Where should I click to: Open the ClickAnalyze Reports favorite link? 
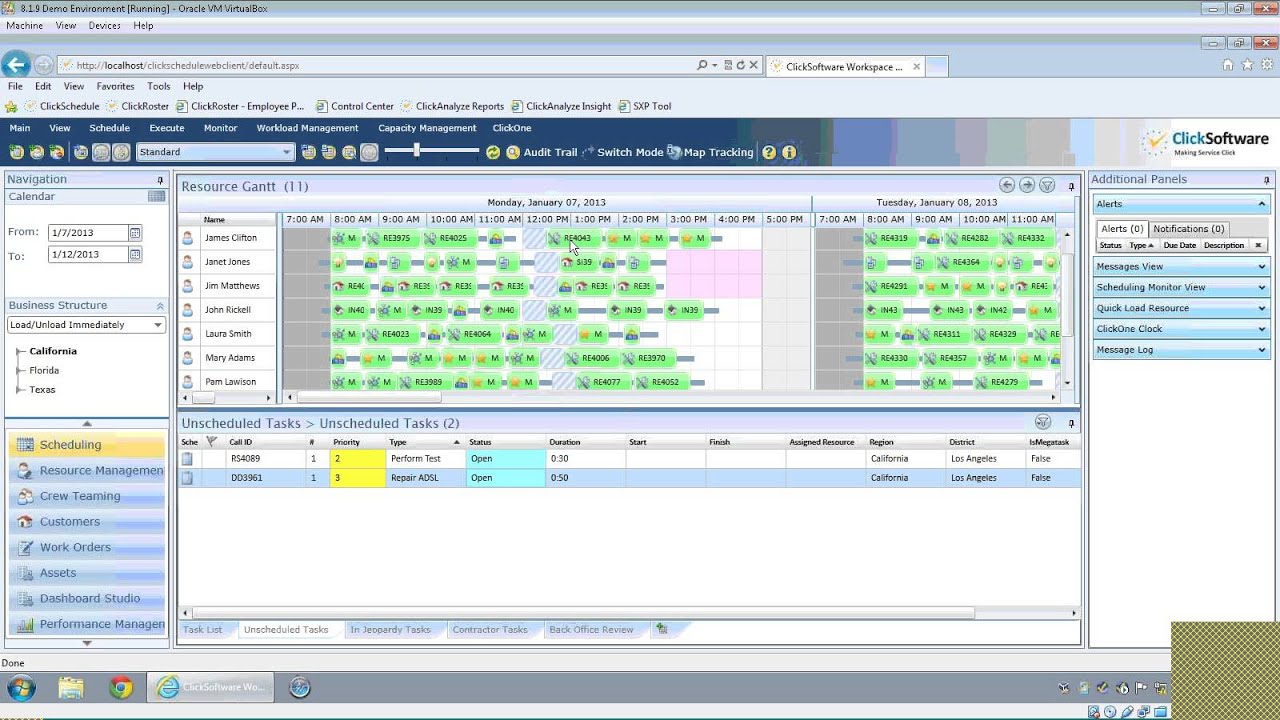pos(452,106)
